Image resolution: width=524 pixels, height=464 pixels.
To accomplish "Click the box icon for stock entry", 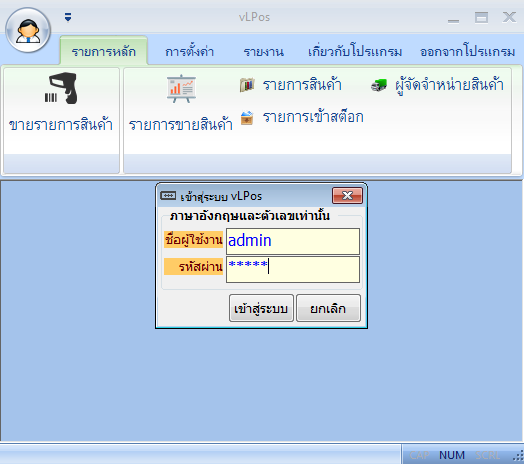I will point(247,118).
